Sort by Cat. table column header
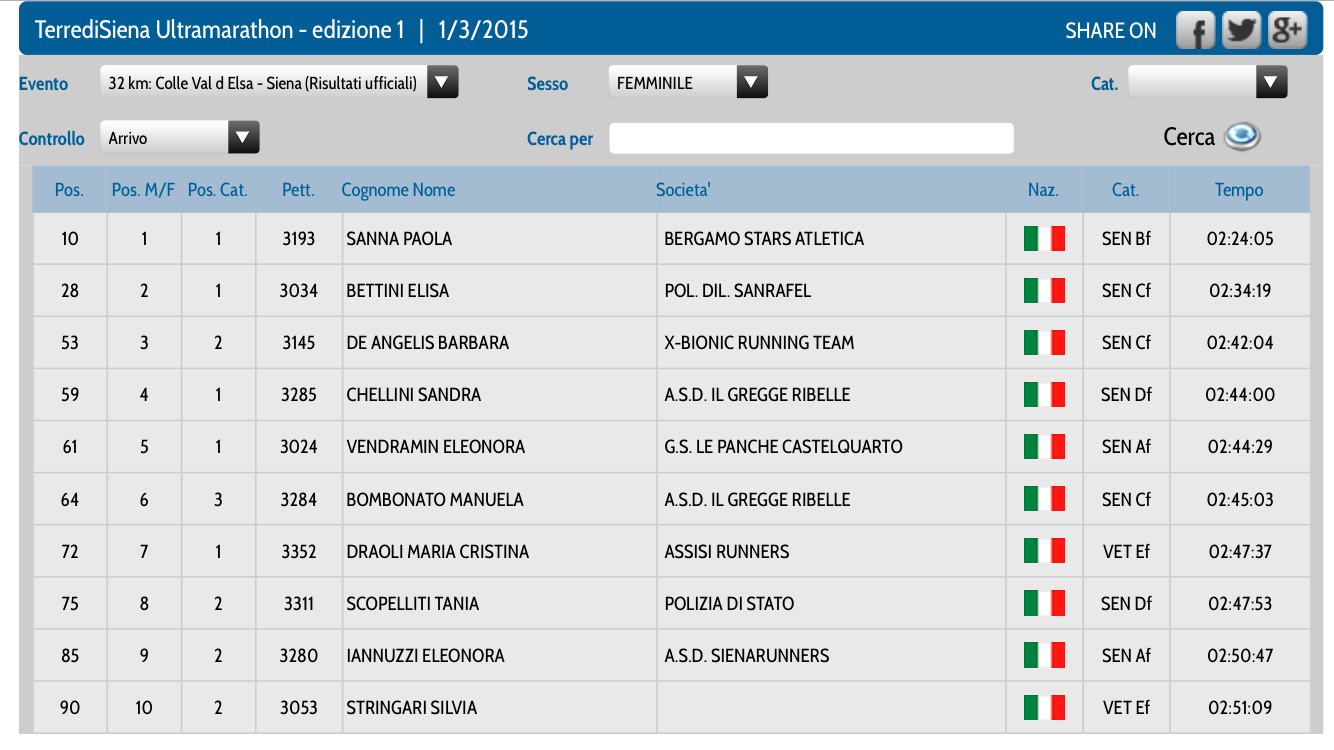 pyautogui.click(x=1125, y=190)
